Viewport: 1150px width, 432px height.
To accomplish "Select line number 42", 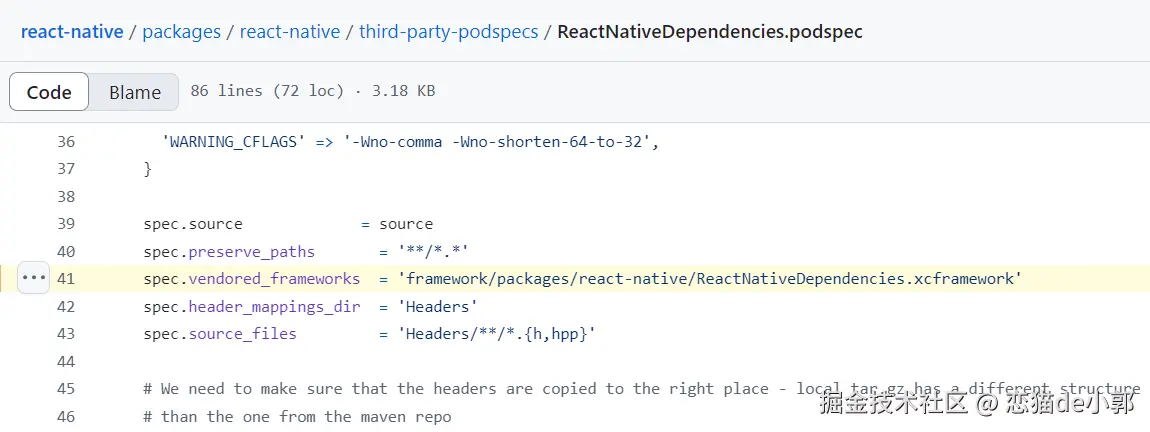I will tap(66, 307).
